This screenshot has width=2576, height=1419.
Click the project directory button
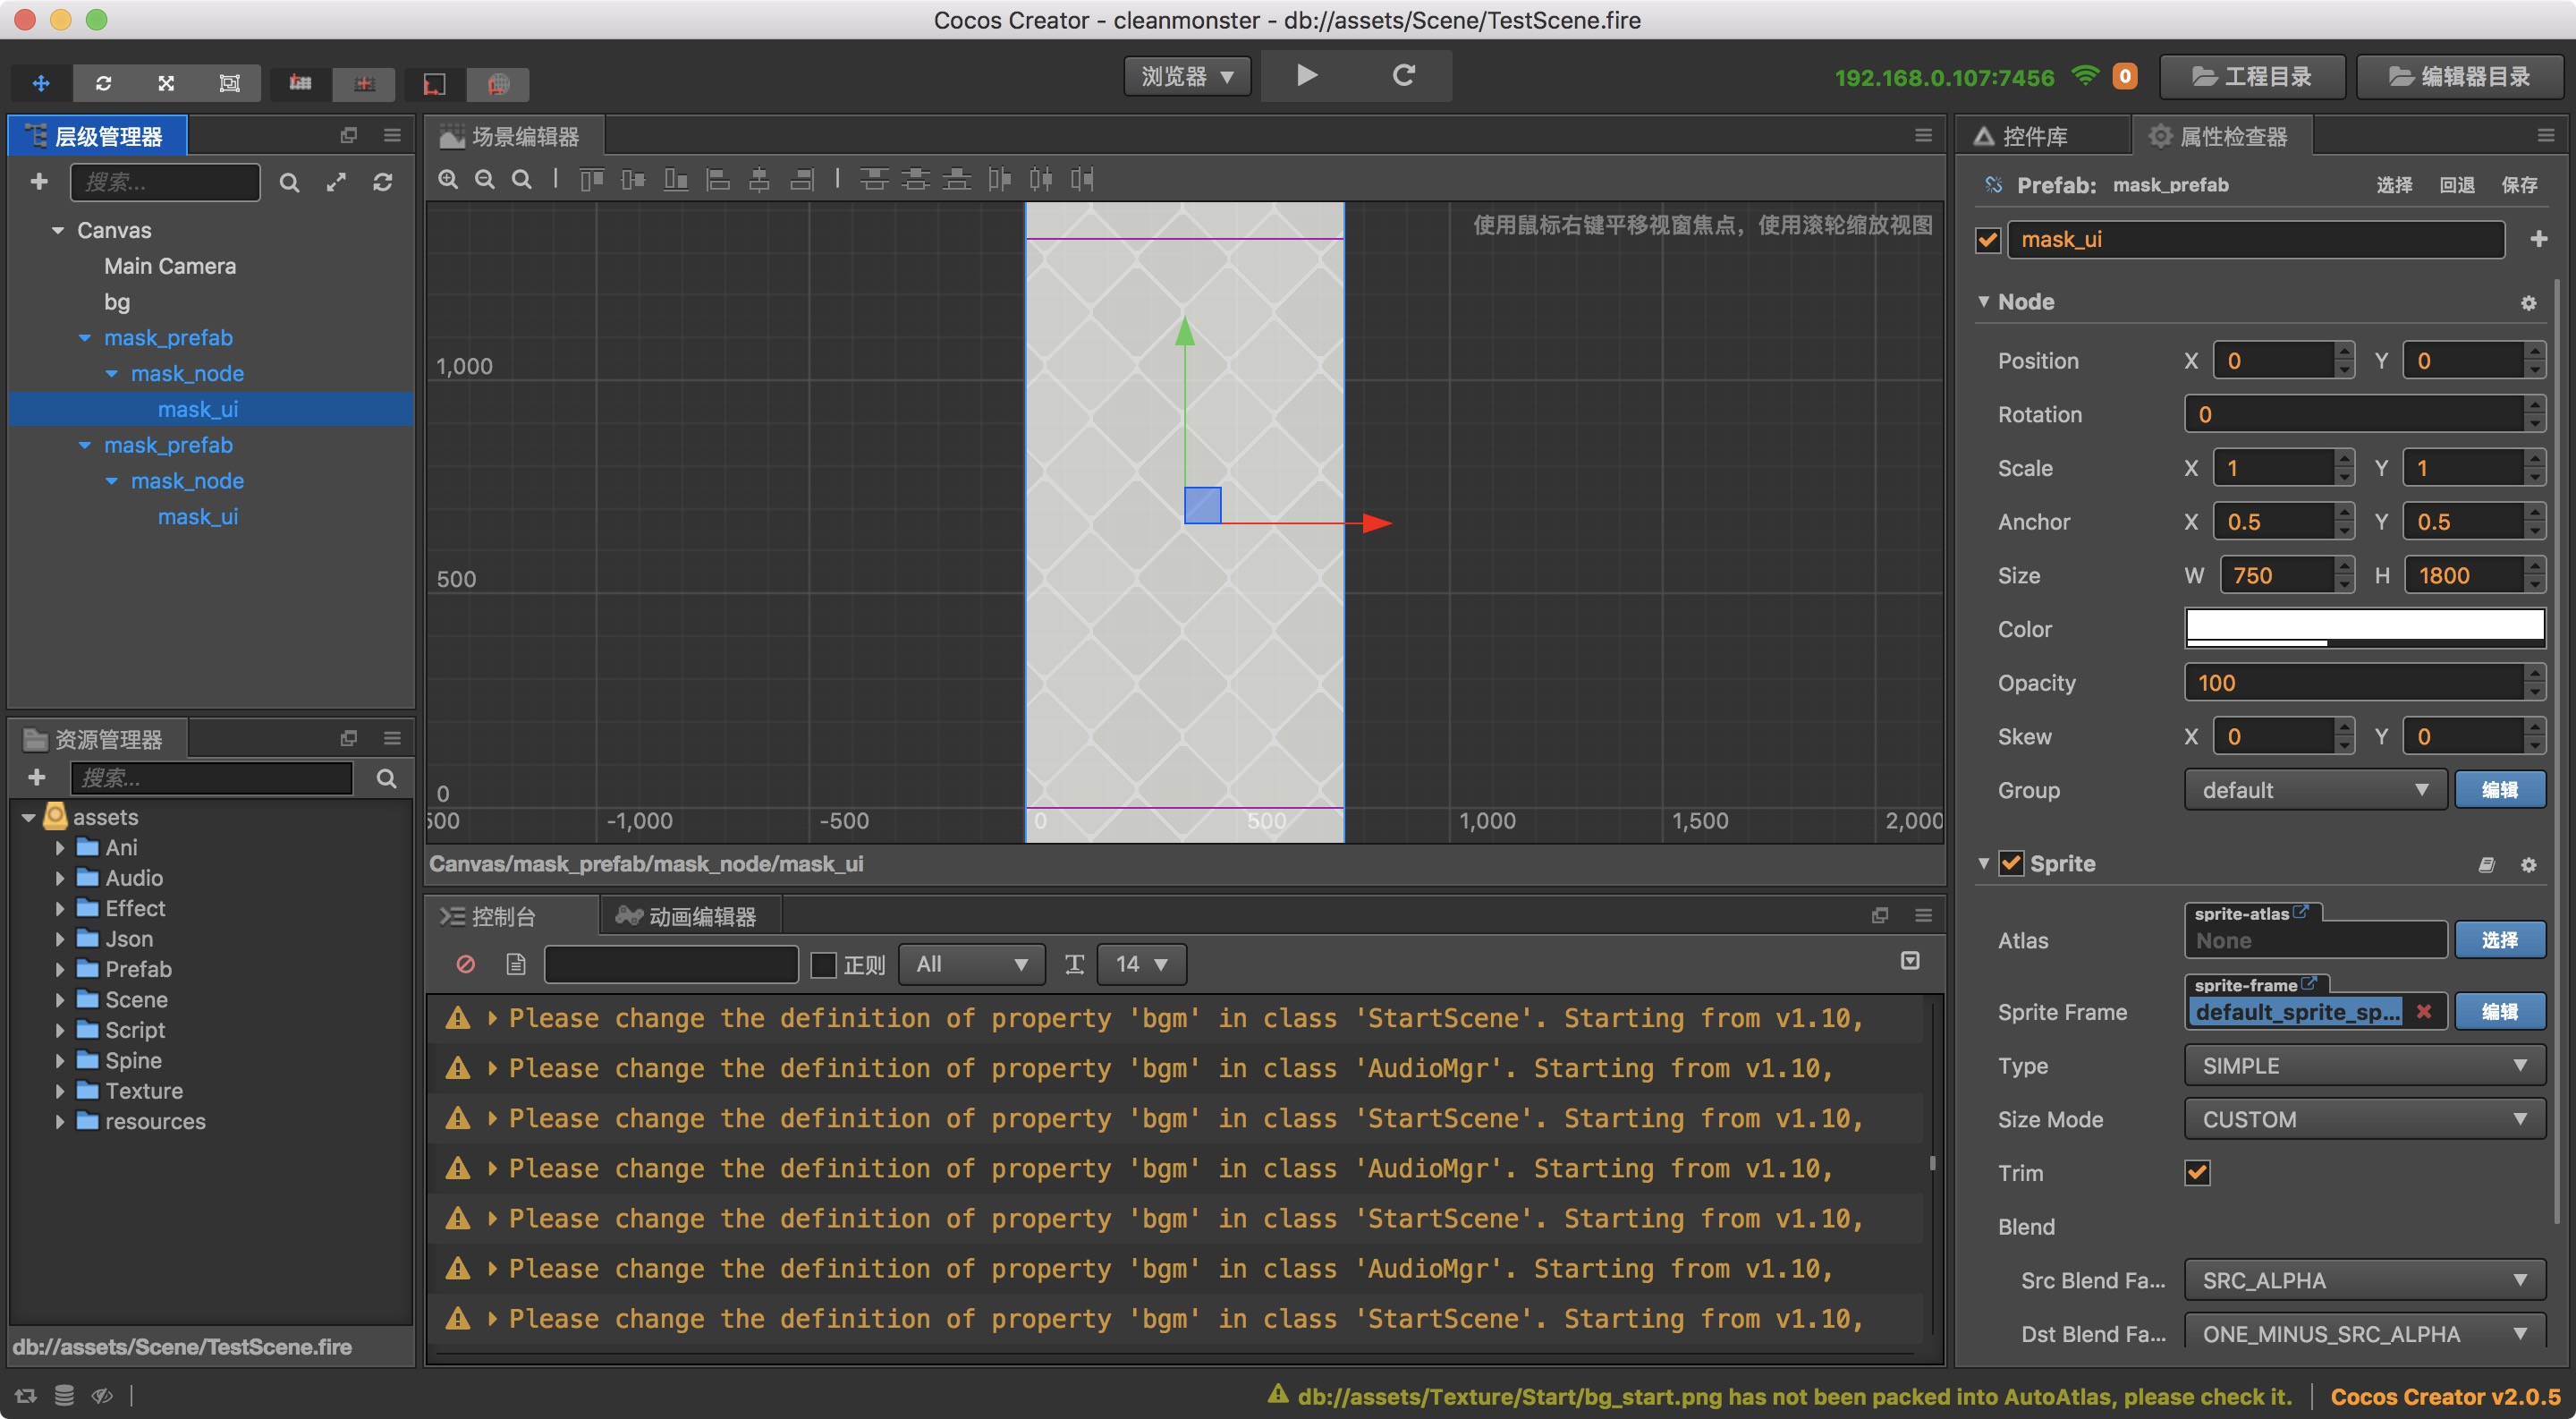click(2251, 77)
